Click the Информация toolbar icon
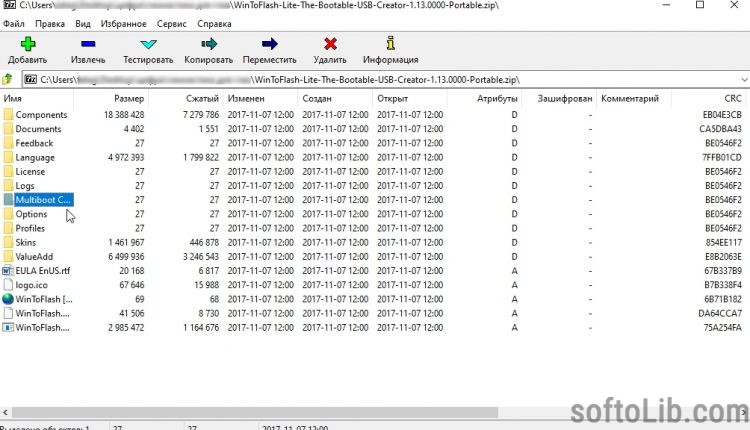Screen dimensions: 750x430 pyautogui.click(x=390, y=43)
